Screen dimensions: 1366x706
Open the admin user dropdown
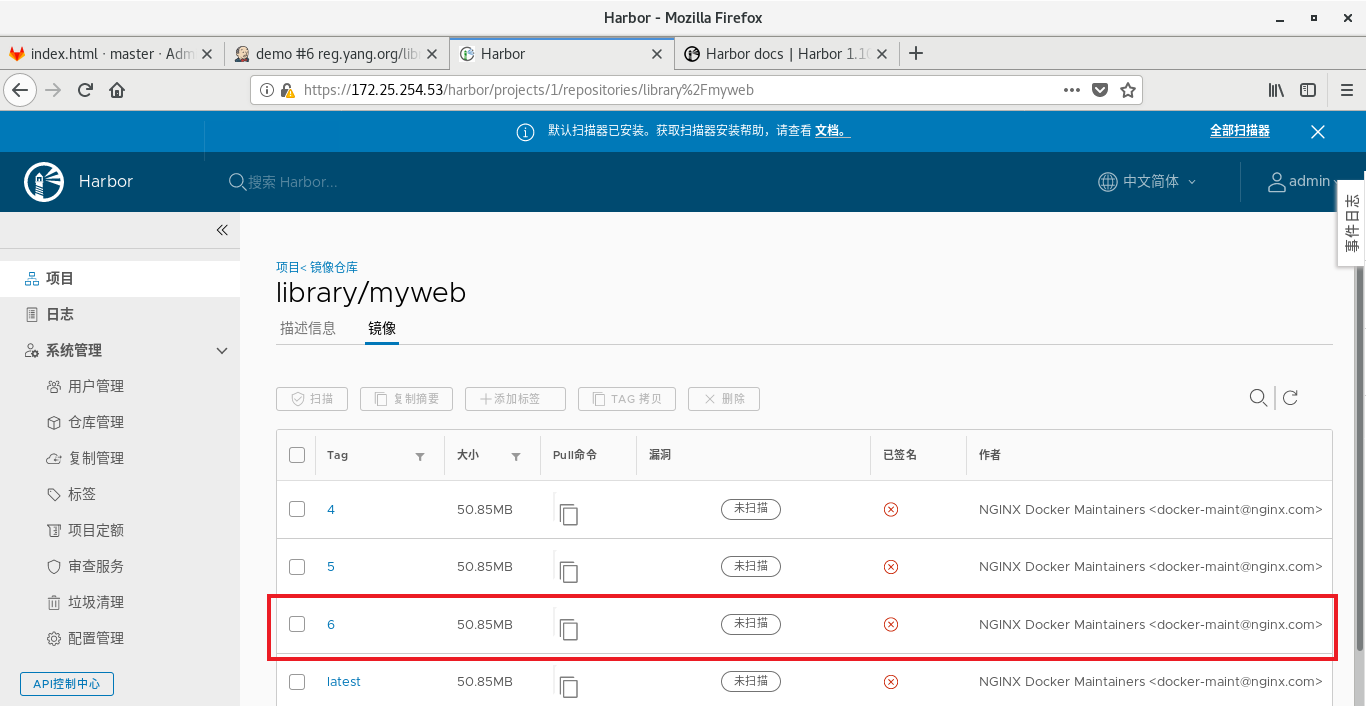(1303, 181)
